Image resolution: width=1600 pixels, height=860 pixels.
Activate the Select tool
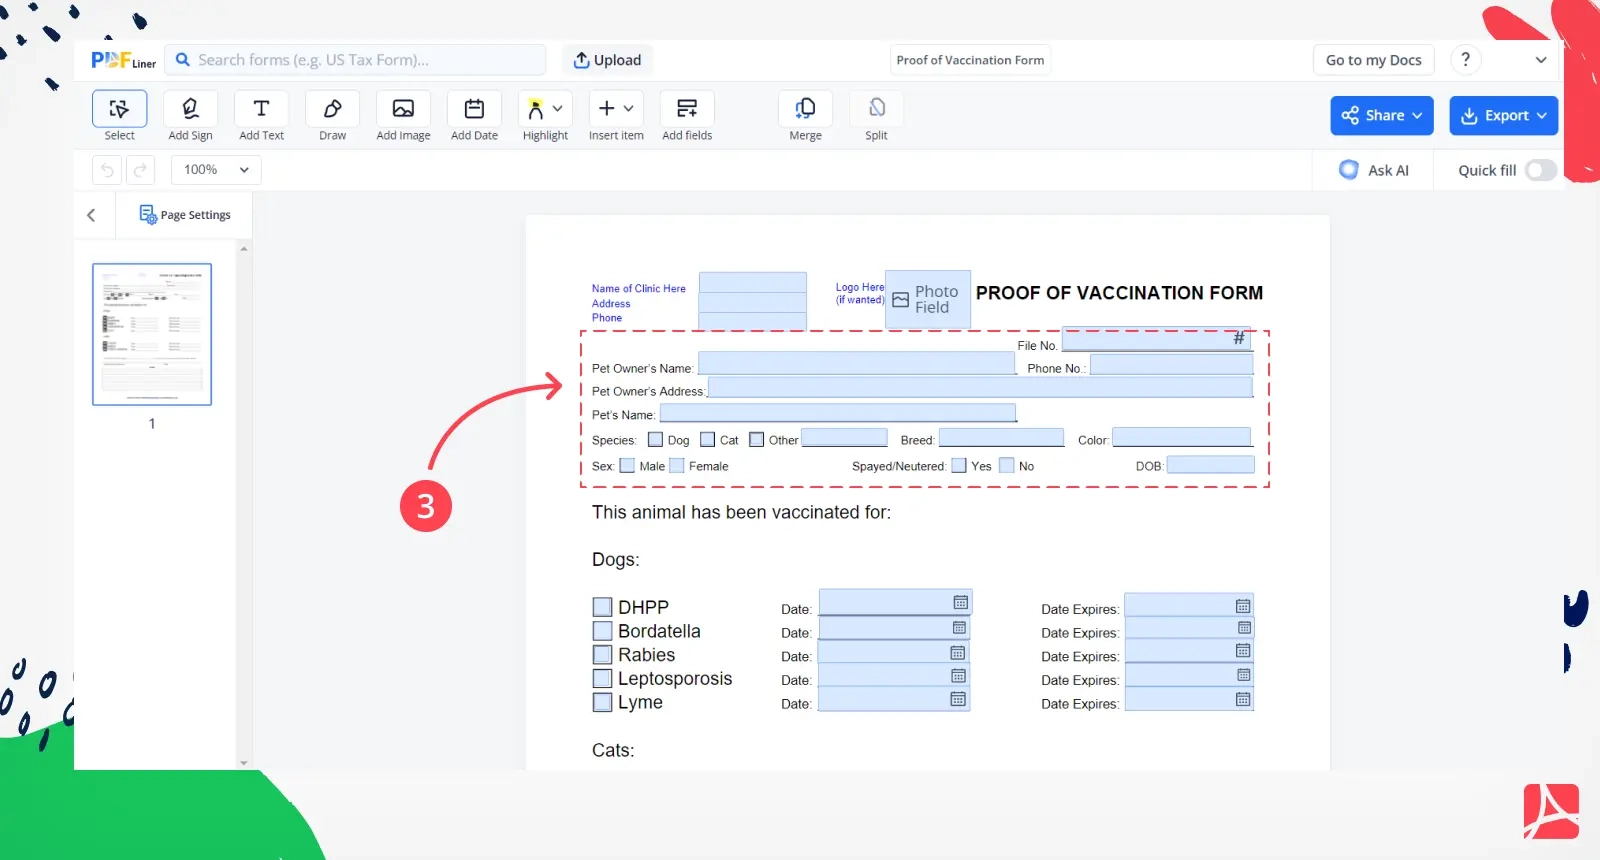119,109
